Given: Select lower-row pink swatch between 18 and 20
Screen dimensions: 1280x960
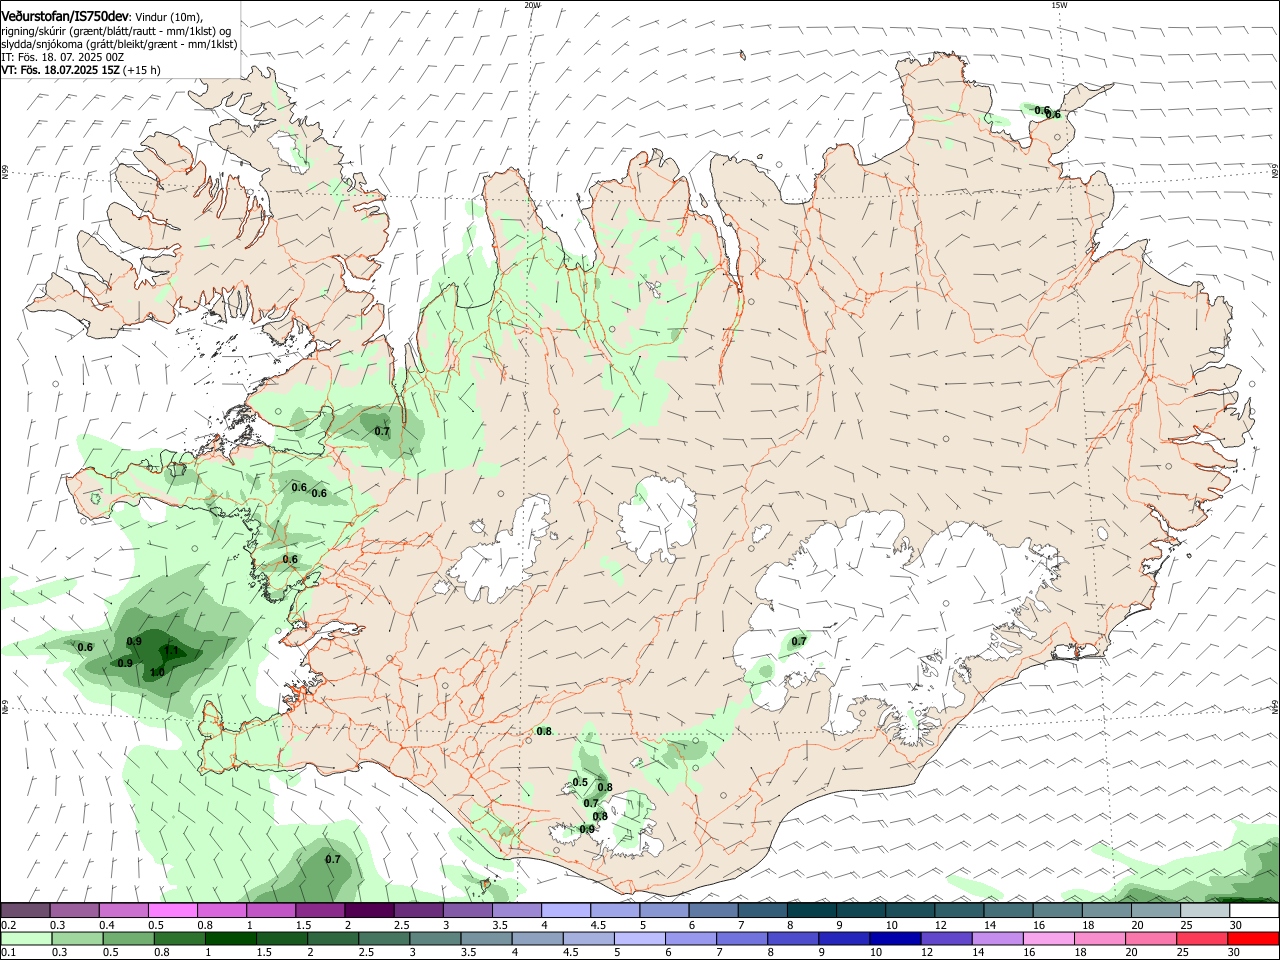Looking at the screenshot, I should tap(1100, 938).
